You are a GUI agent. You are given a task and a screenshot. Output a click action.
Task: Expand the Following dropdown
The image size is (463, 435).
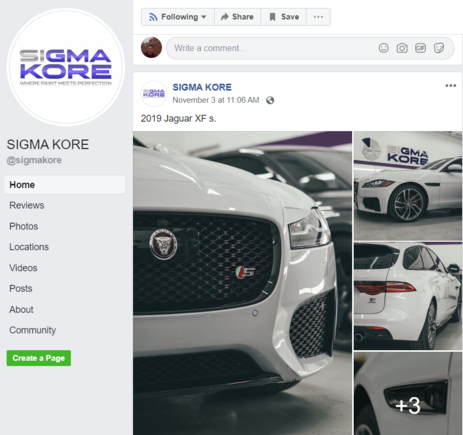(x=178, y=17)
